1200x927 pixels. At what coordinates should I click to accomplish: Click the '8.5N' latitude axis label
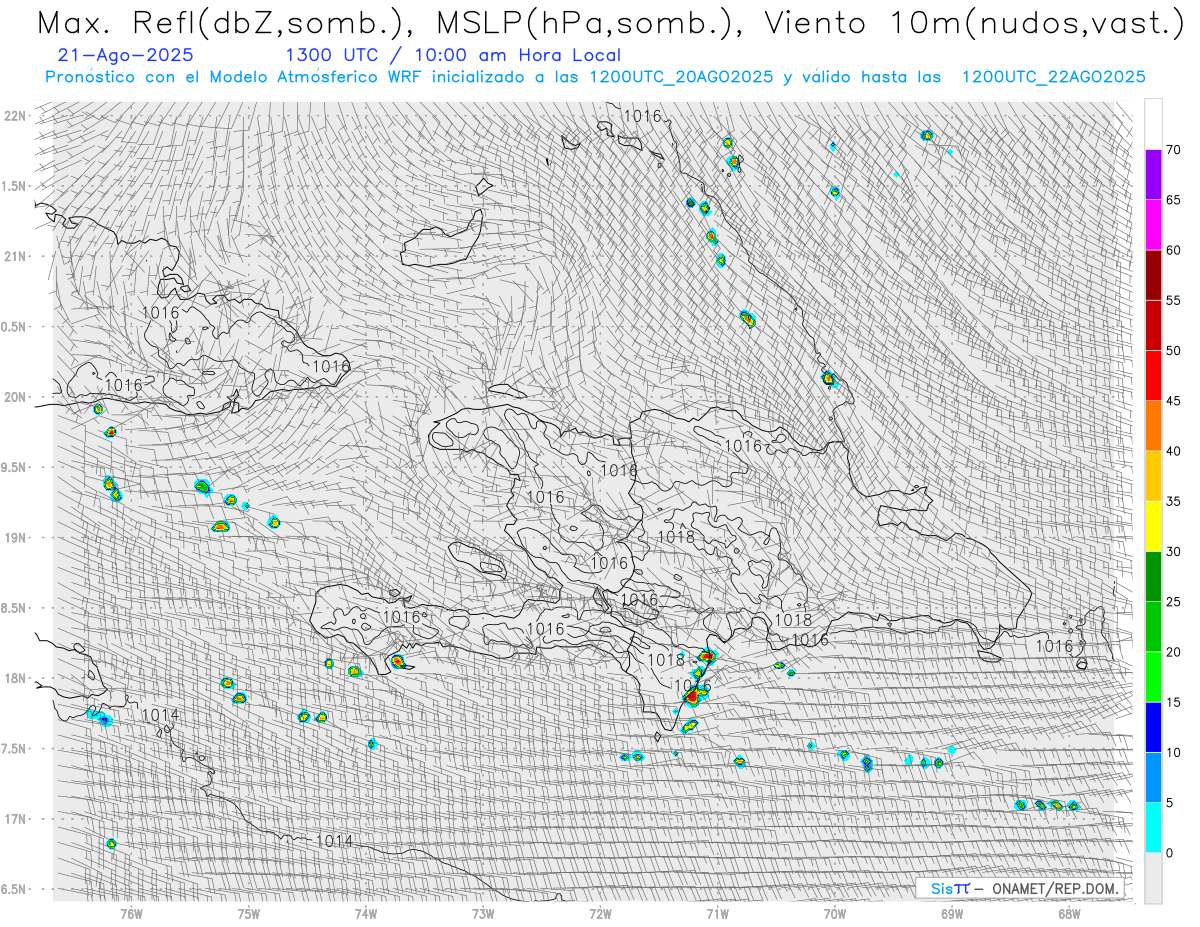click(15, 608)
